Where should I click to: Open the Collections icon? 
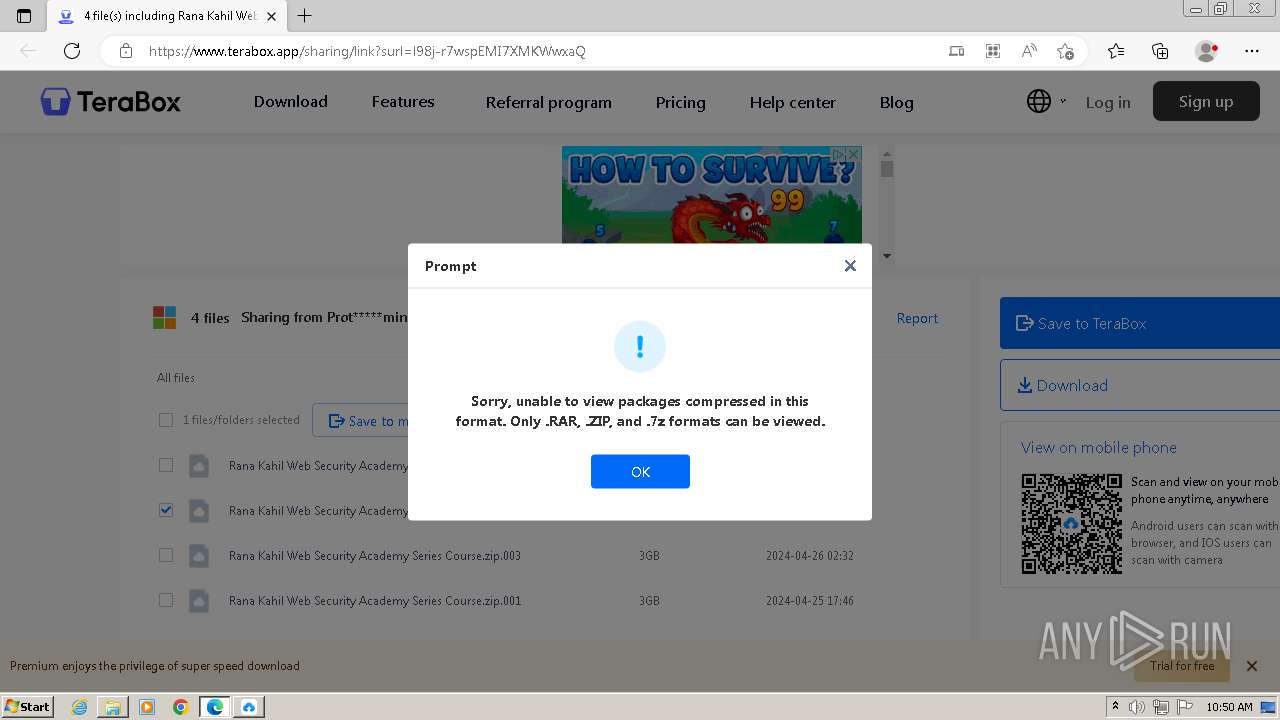pos(1160,51)
